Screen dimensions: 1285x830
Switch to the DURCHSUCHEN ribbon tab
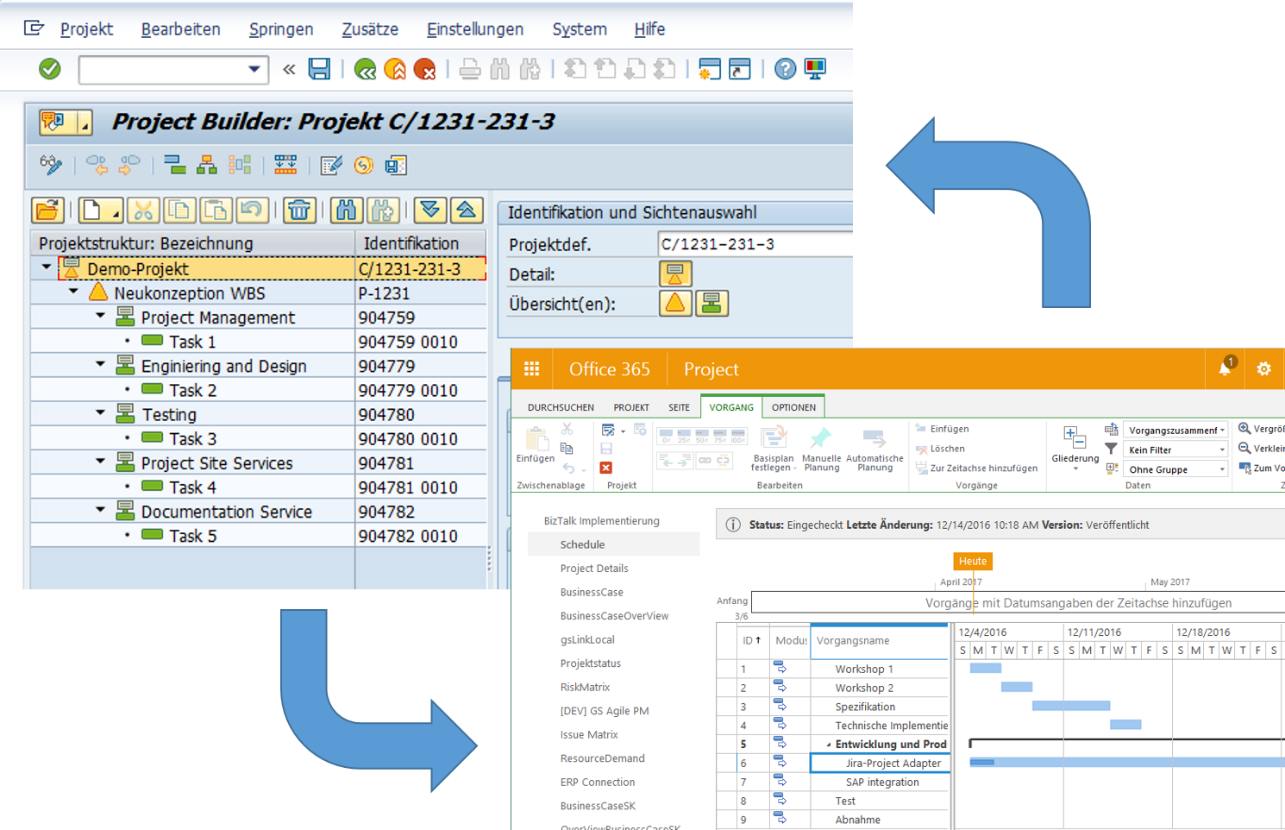pyautogui.click(x=561, y=407)
